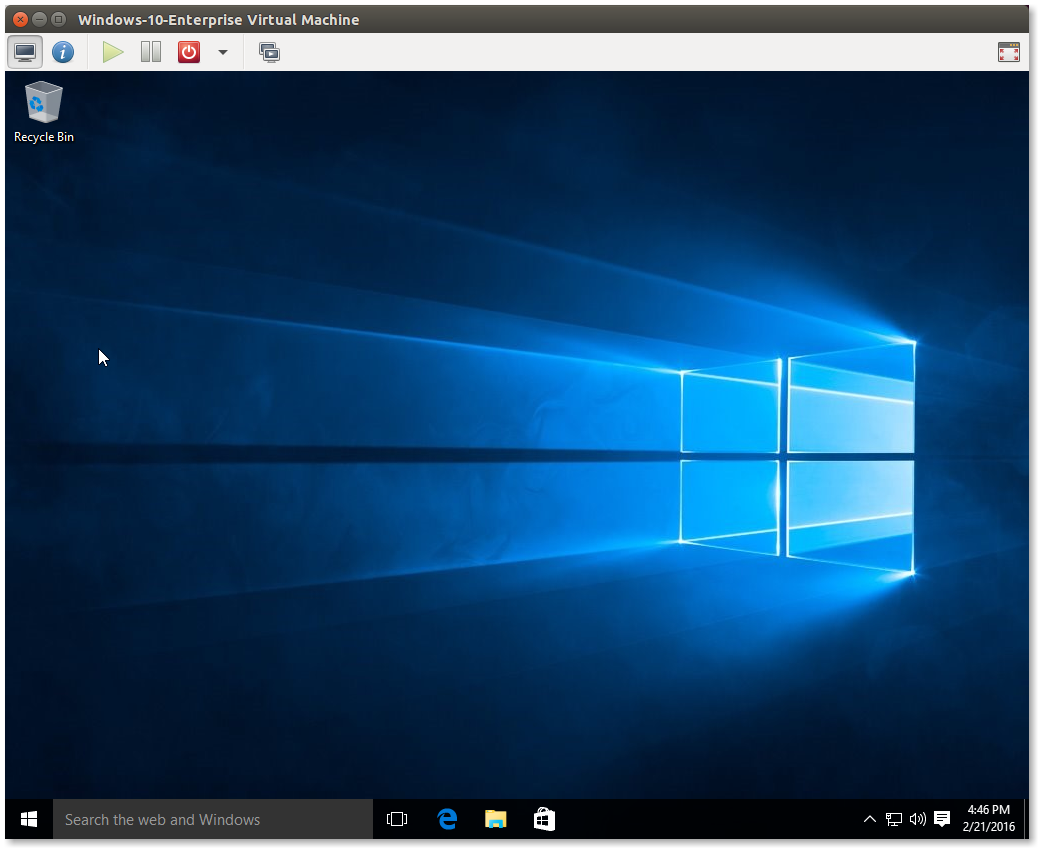Click Show desktop strip at taskbar end

[x=1025, y=820]
